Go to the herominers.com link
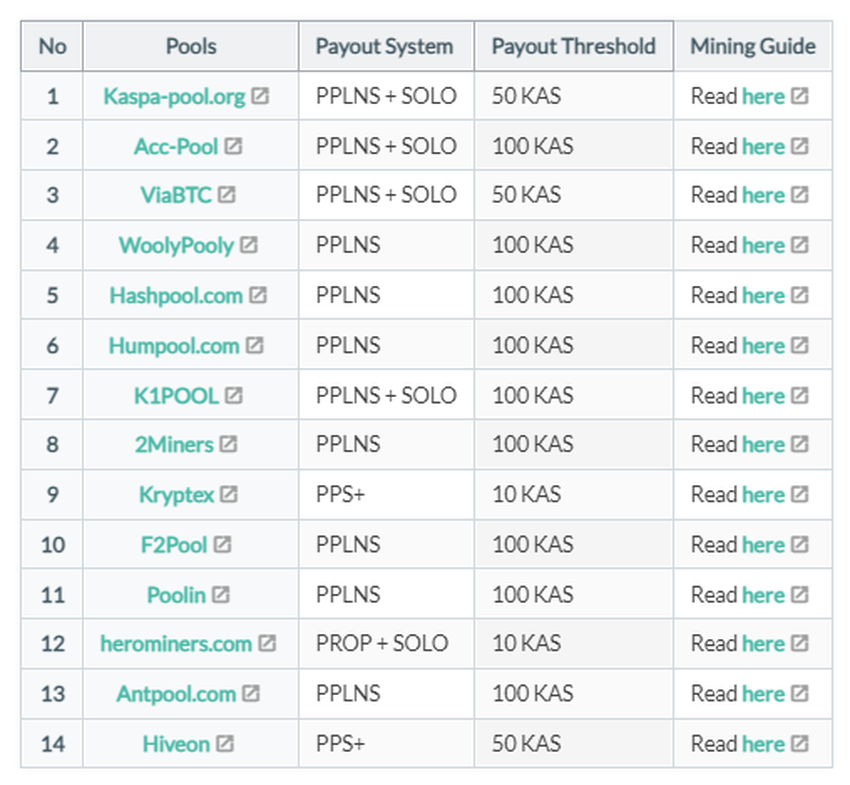This screenshot has width=850, height=785. point(176,644)
